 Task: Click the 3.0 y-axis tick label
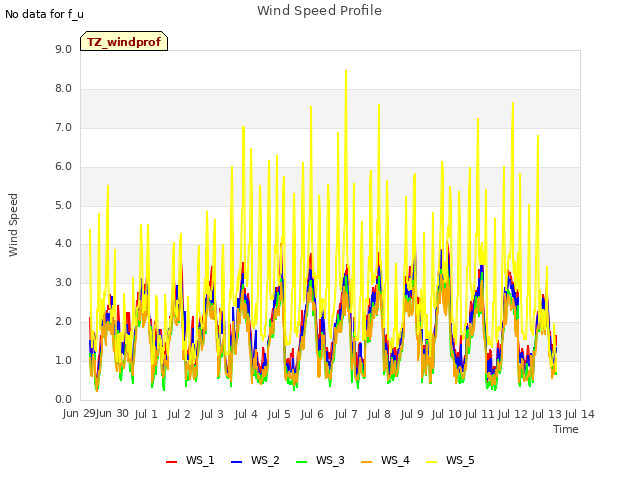click(63, 282)
